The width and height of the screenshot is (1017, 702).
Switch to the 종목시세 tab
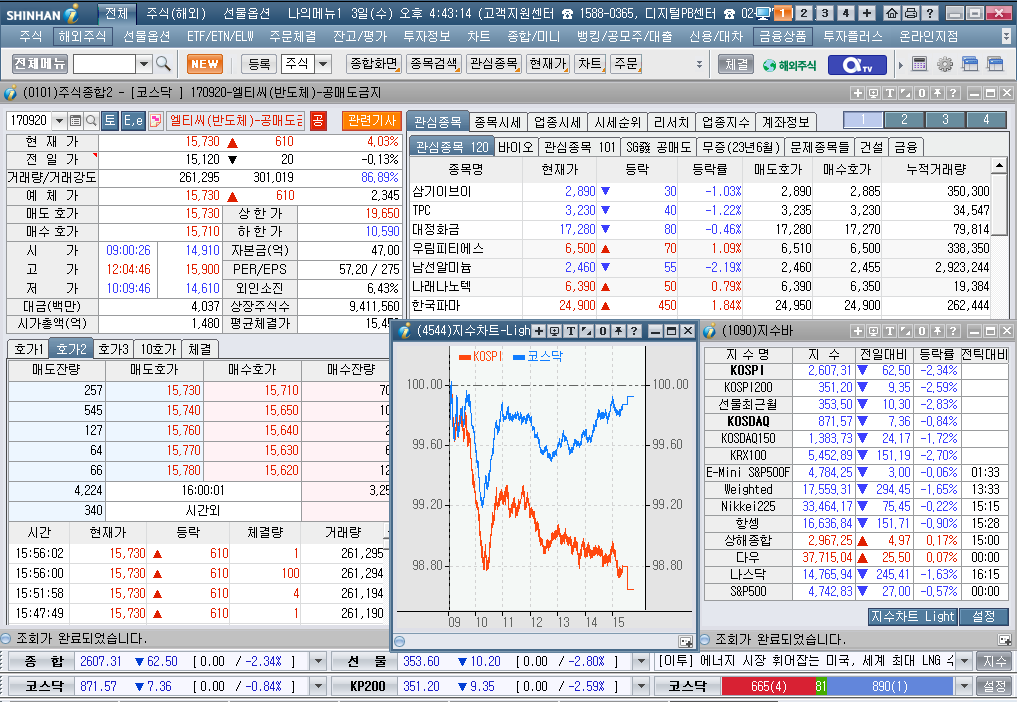pos(497,122)
